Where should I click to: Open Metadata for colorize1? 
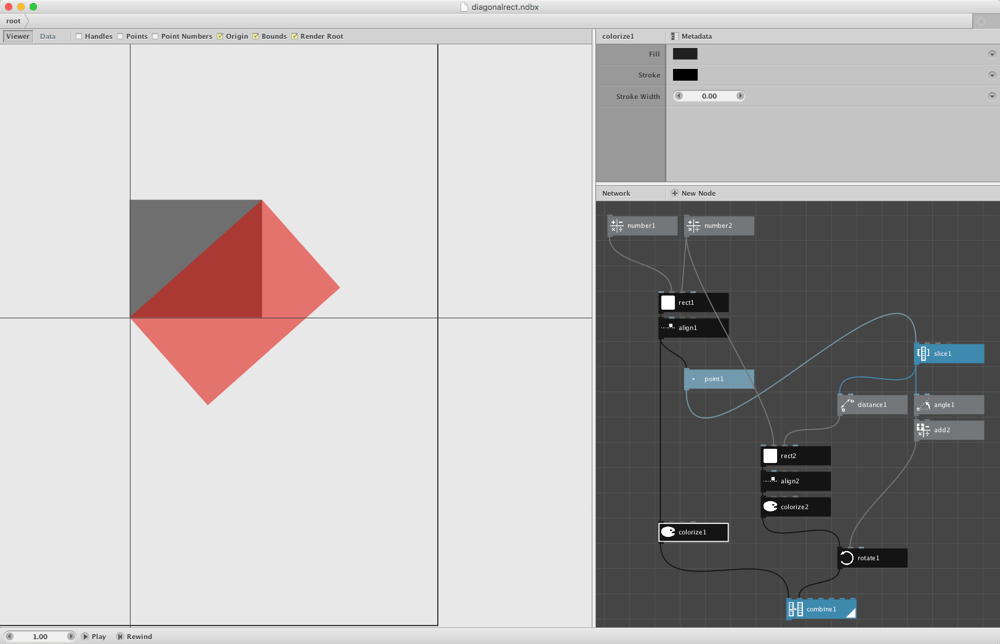(x=692, y=36)
